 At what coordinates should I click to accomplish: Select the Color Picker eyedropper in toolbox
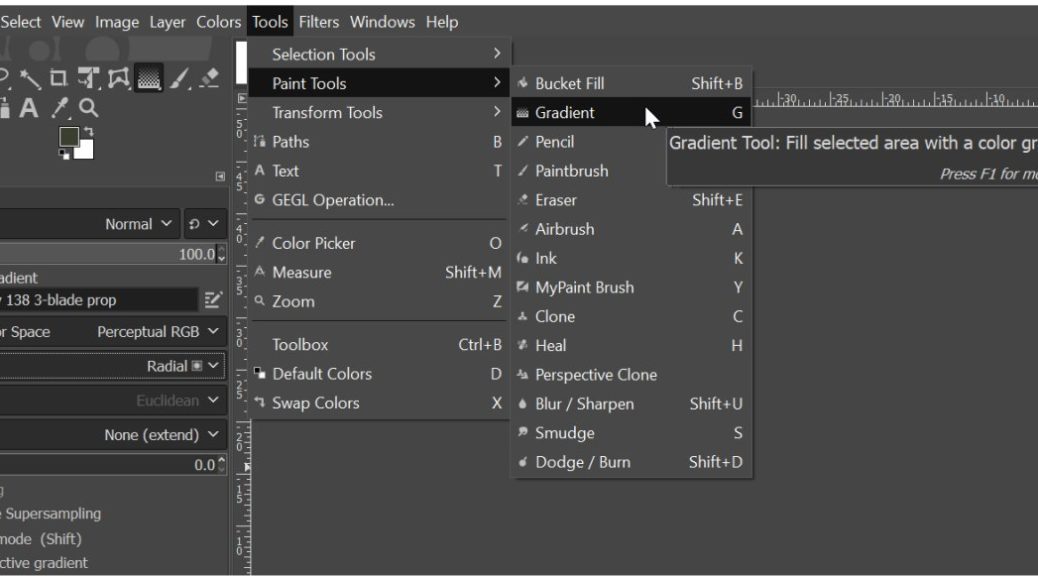click(x=61, y=107)
